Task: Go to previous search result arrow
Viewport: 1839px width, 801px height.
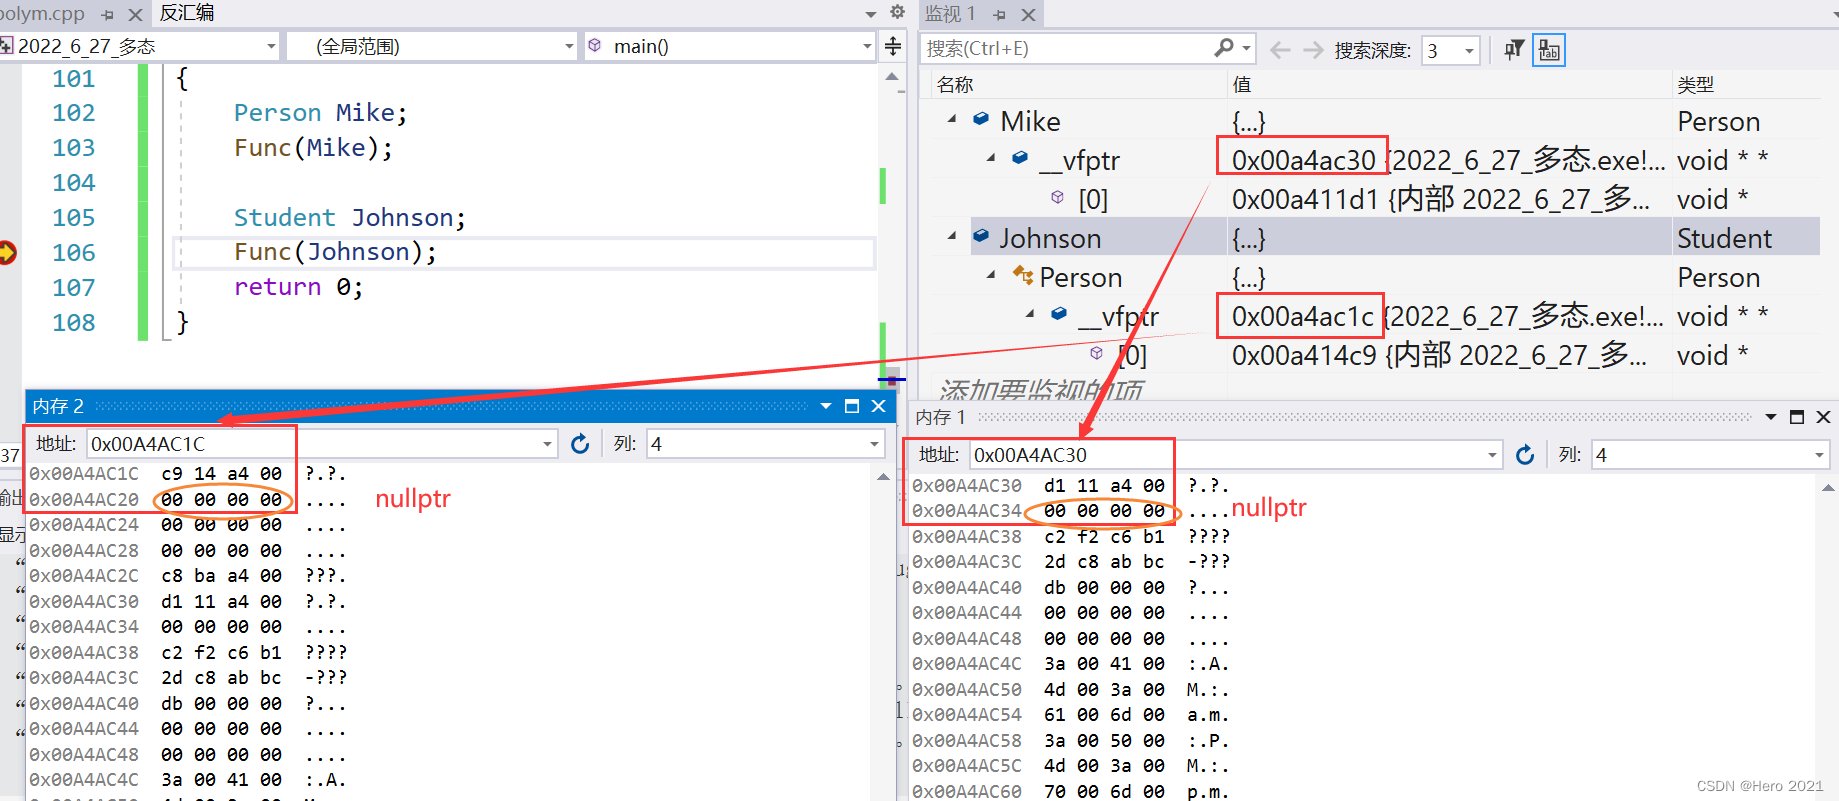Action: click(1279, 50)
